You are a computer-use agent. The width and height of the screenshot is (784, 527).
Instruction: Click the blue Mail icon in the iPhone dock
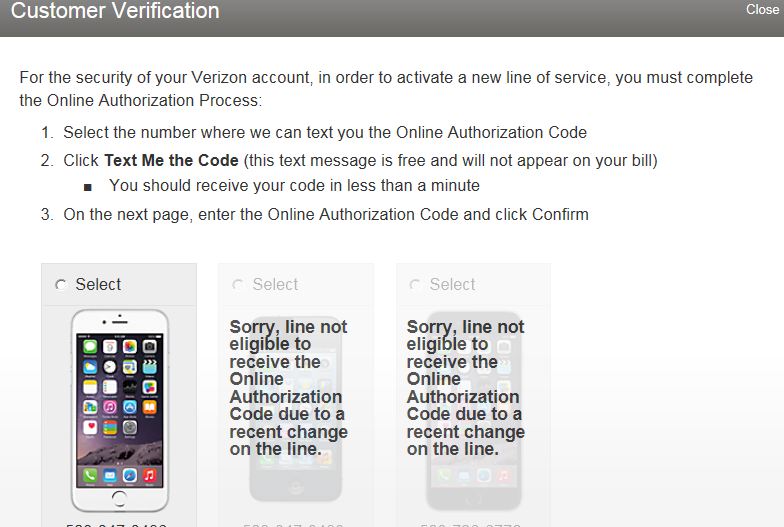(110, 475)
